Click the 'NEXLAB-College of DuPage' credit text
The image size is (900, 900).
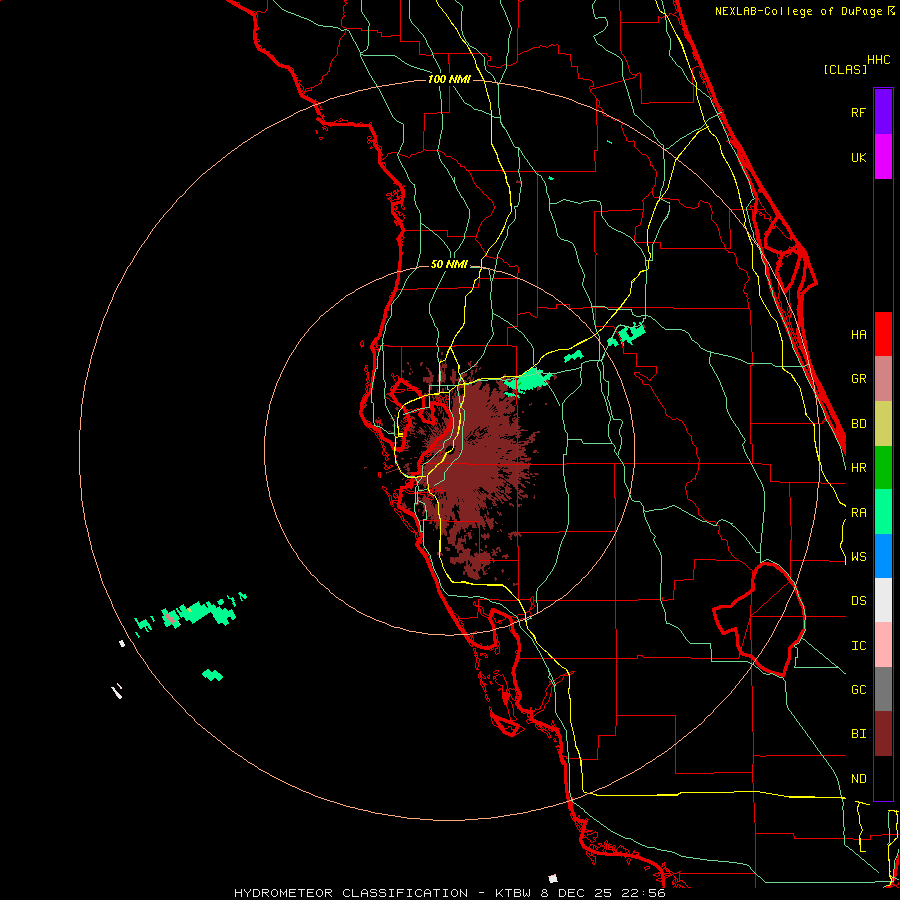(800, 11)
